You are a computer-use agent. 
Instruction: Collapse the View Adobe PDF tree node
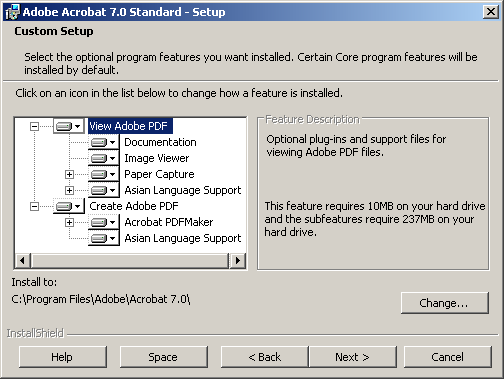(x=34, y=126)
